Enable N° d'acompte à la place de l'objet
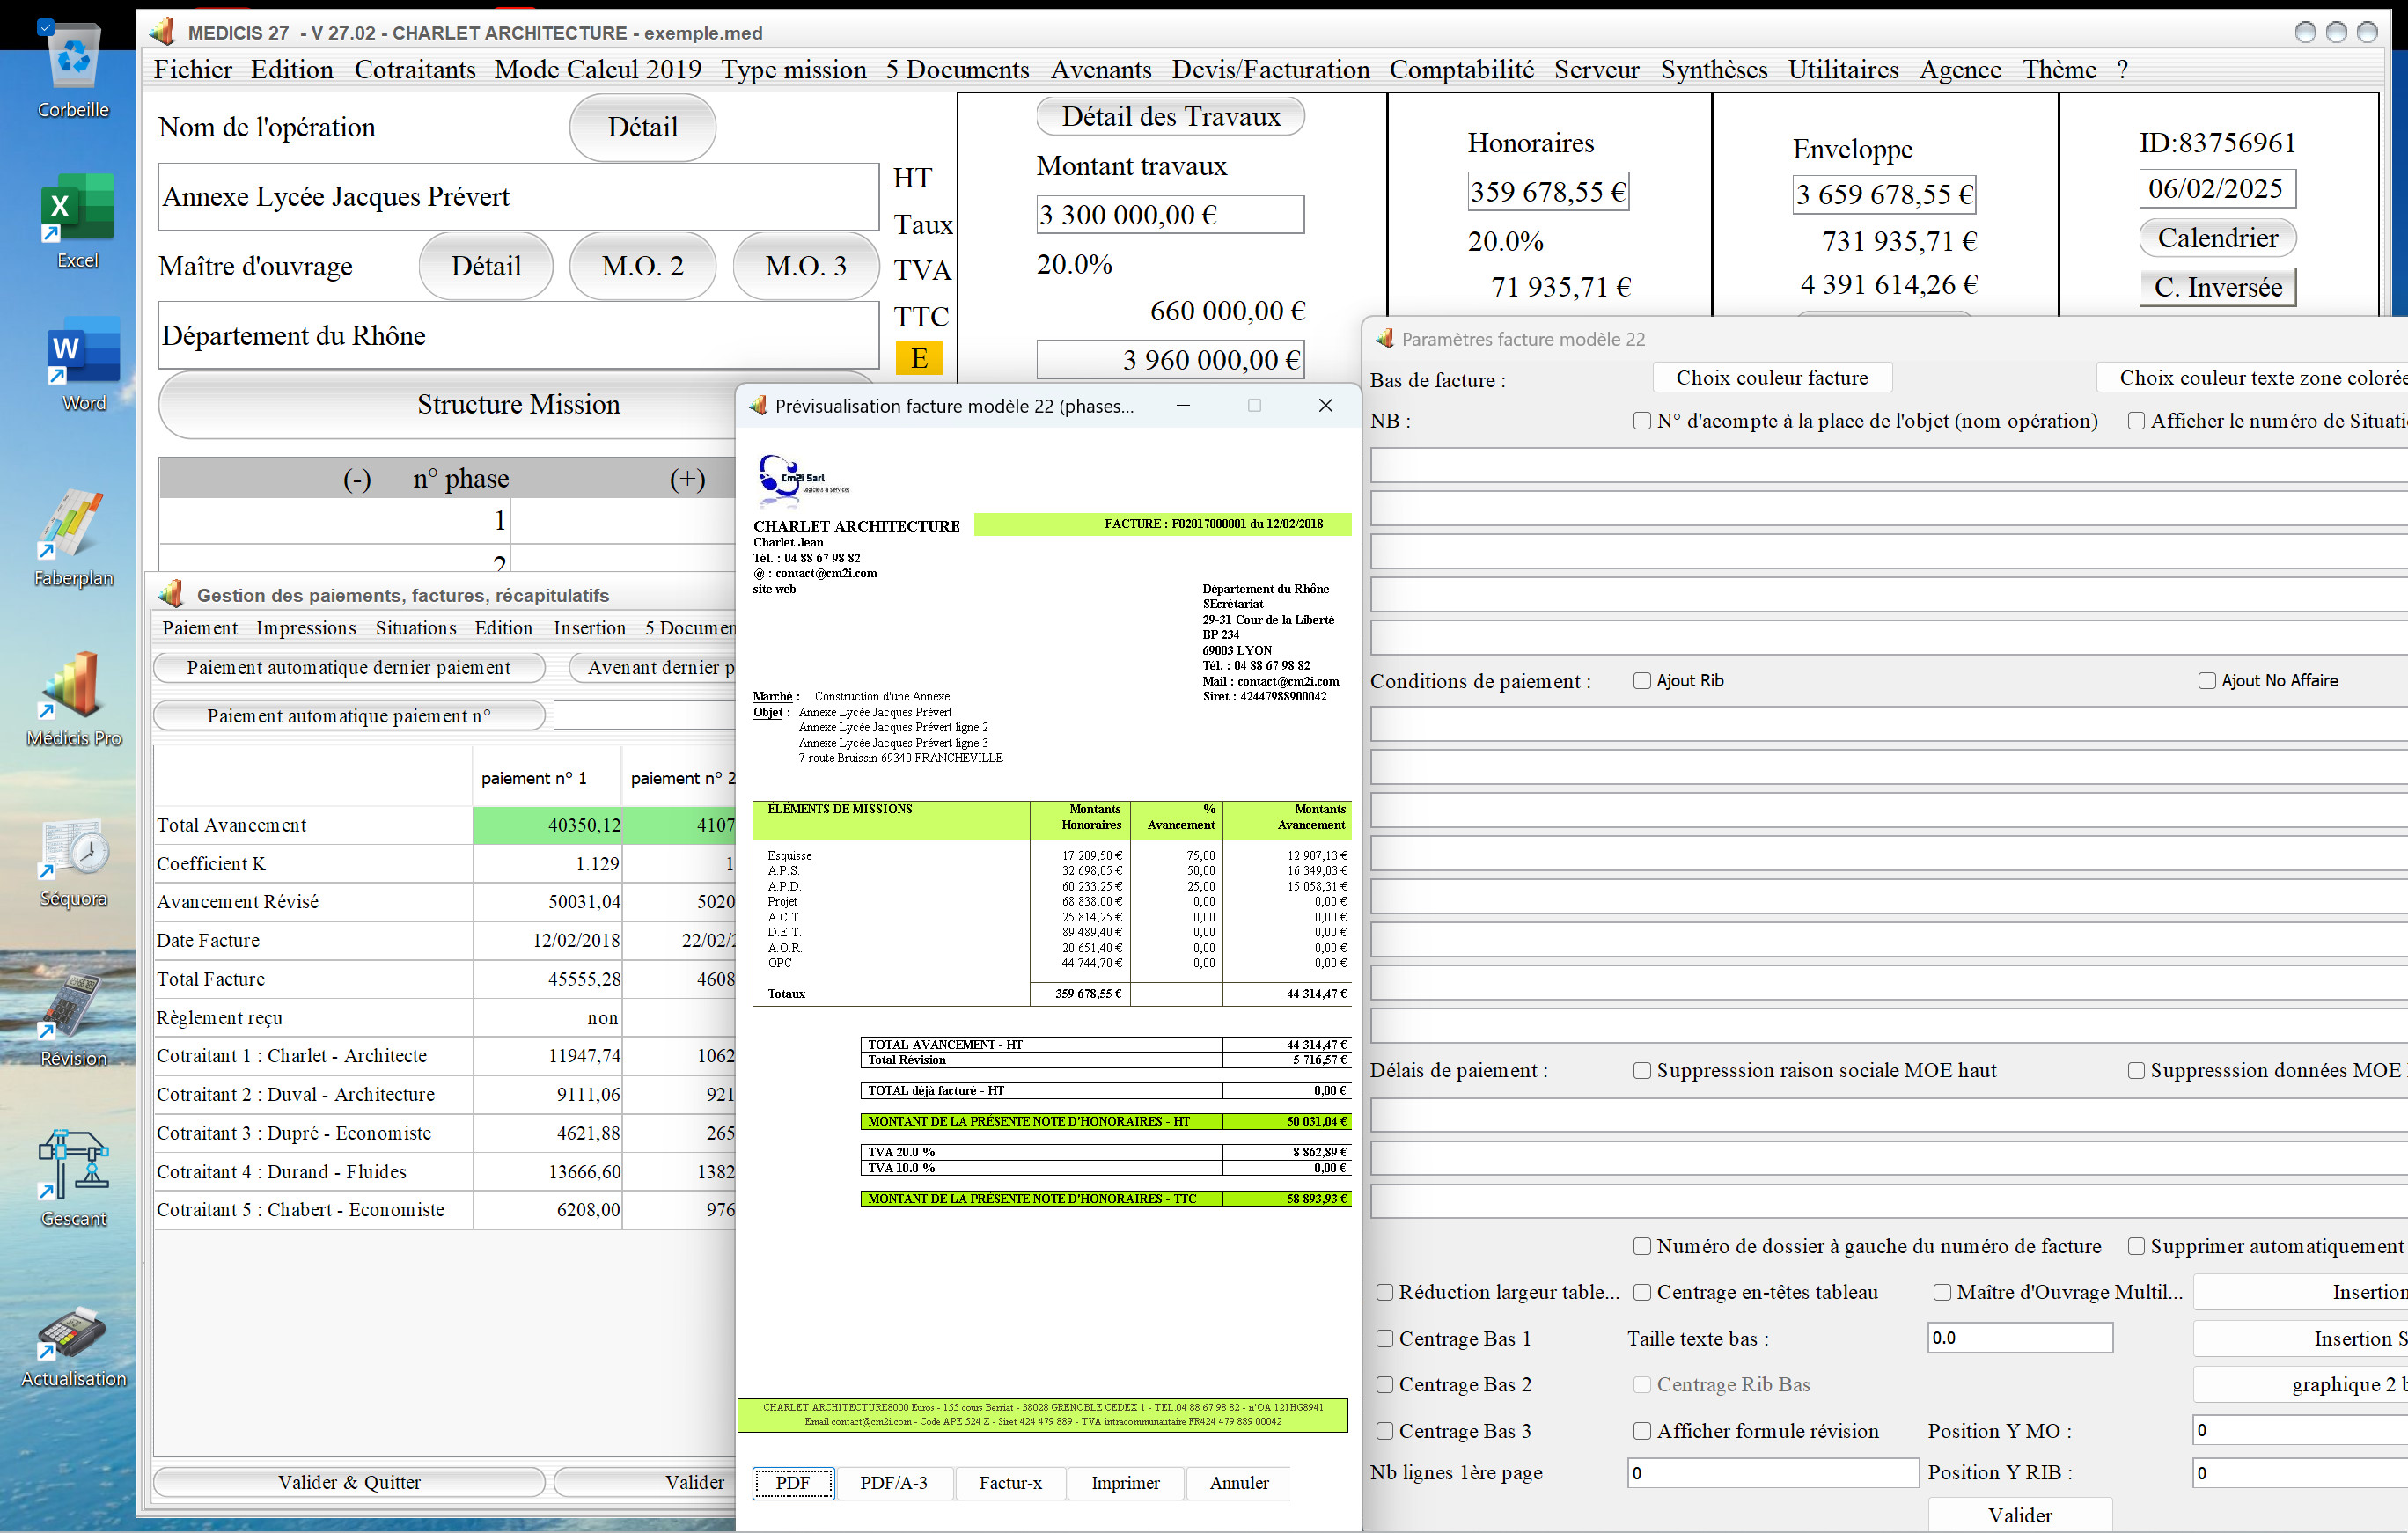2408x1533 pixels. point(1641,421)
